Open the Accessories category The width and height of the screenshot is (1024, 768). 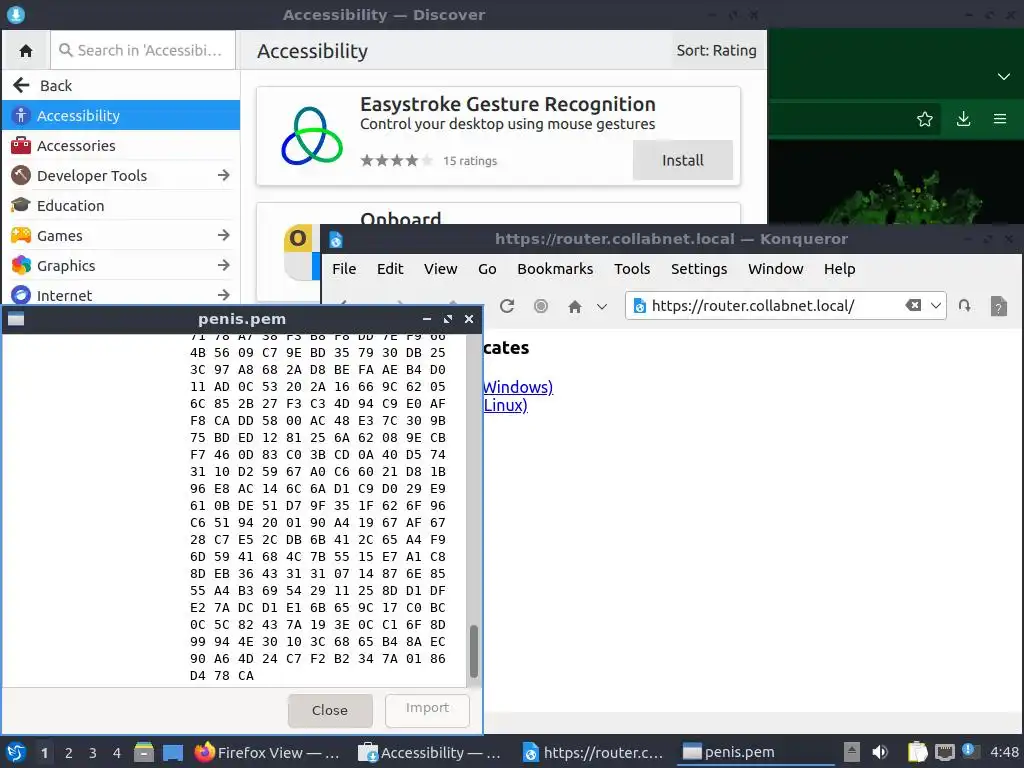[121, 146]
